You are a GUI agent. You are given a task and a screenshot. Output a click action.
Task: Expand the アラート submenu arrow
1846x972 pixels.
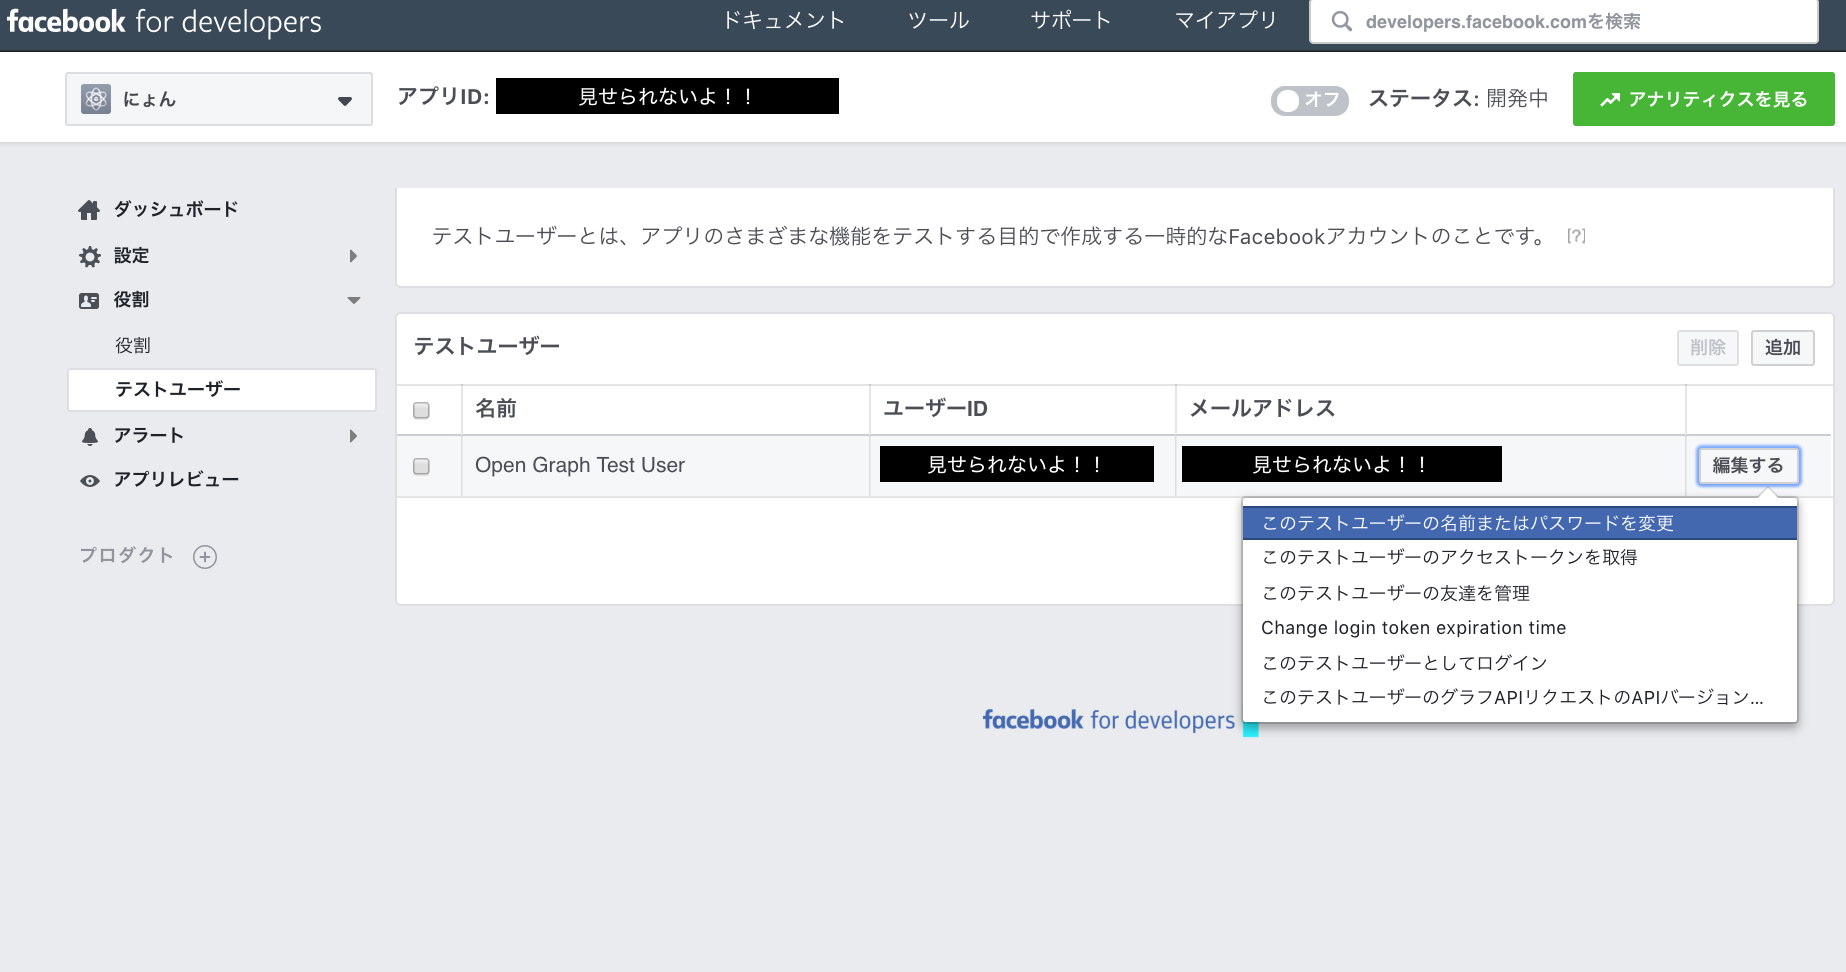[353, 436]
